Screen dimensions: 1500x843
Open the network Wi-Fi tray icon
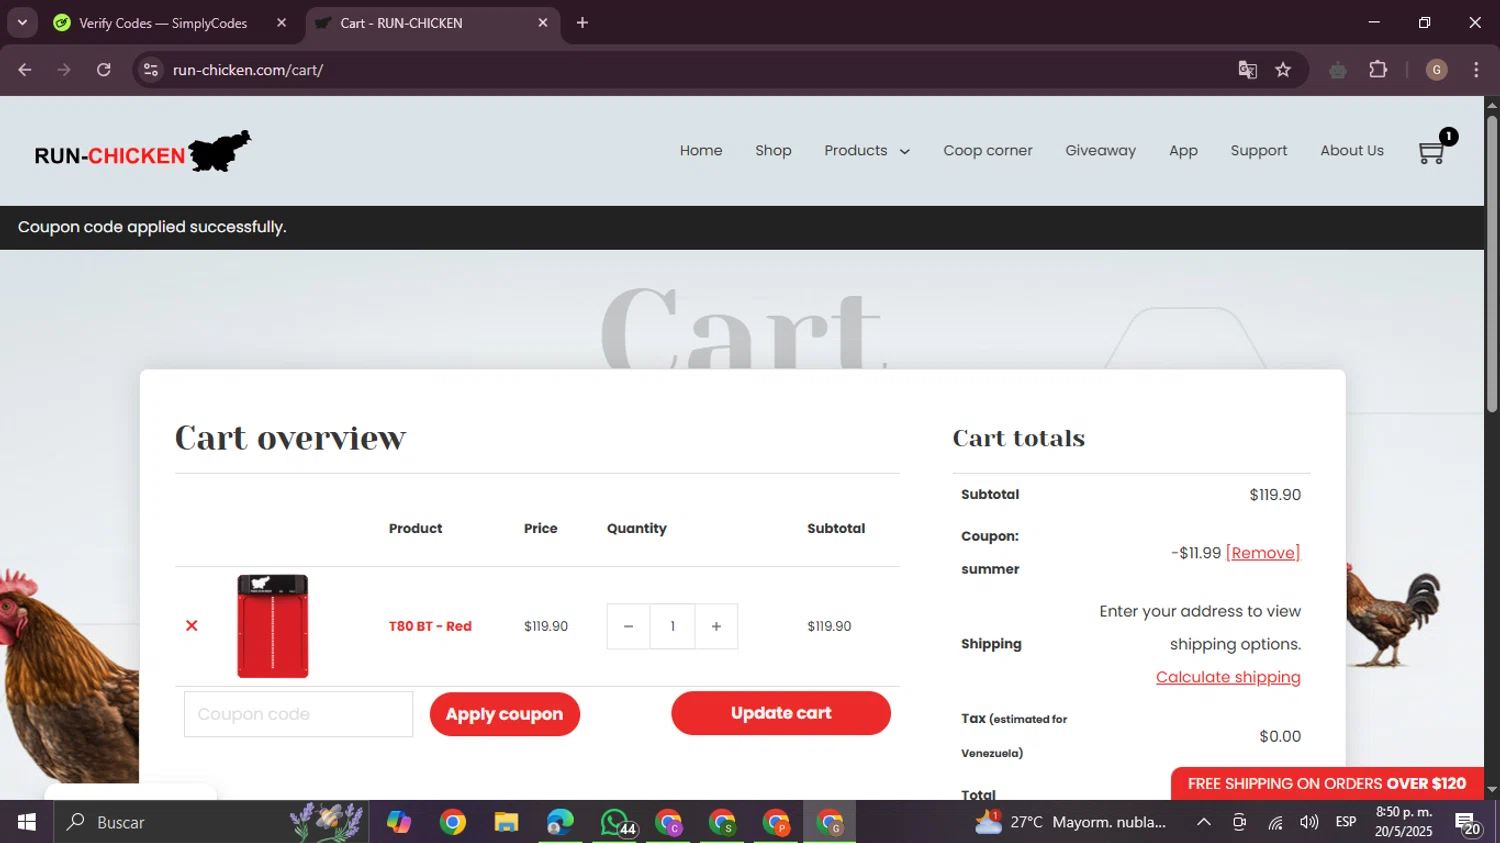click(1275, 822)
